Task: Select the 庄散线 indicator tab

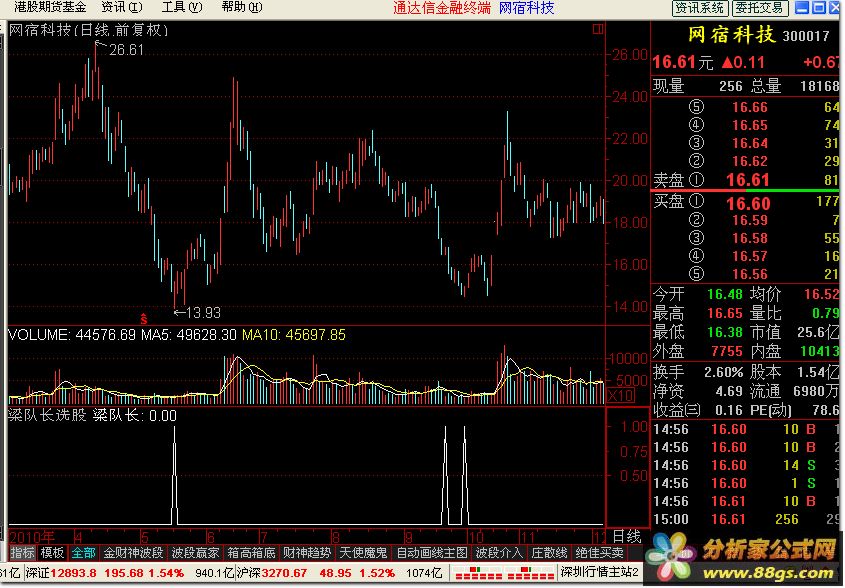Action: (x=549, y=552)
